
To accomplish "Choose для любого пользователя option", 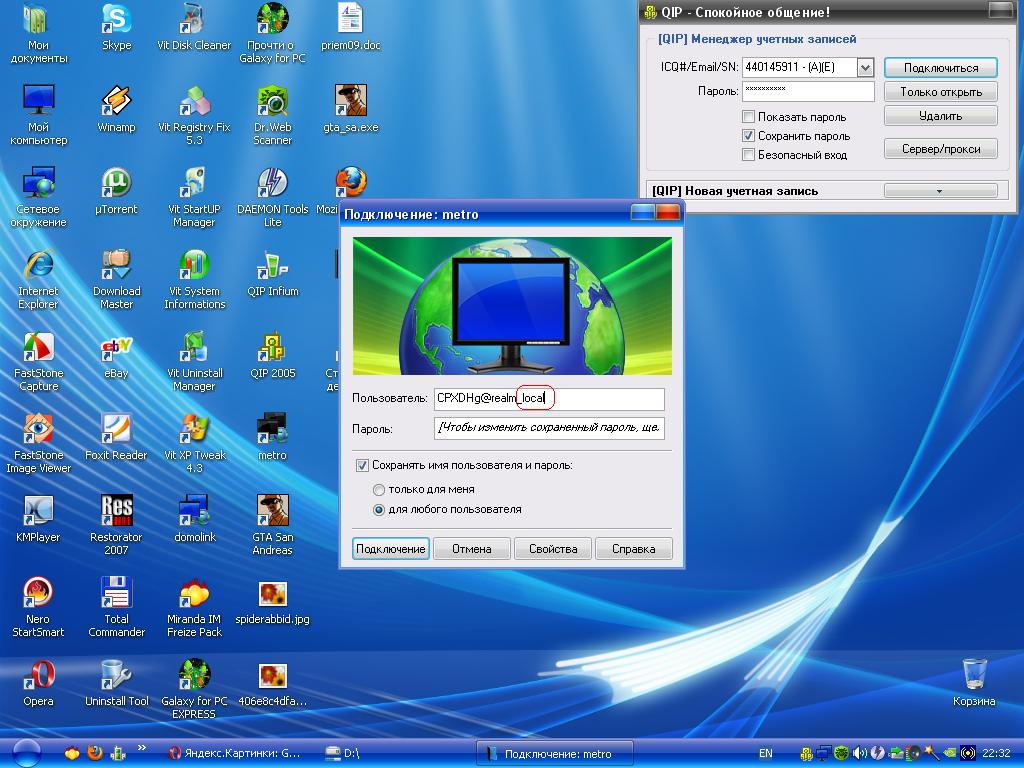I will pyautogui.click(x=378, y=509).
